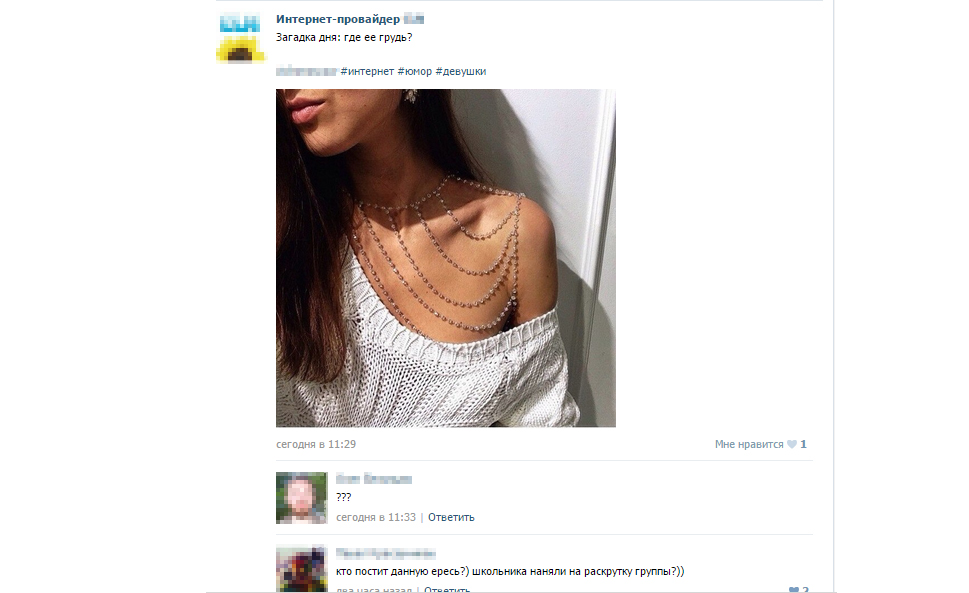Open the first commenter's blurred name
This screenshot has height=593, width=969.
pyautogui.click(x=374, y=479)
